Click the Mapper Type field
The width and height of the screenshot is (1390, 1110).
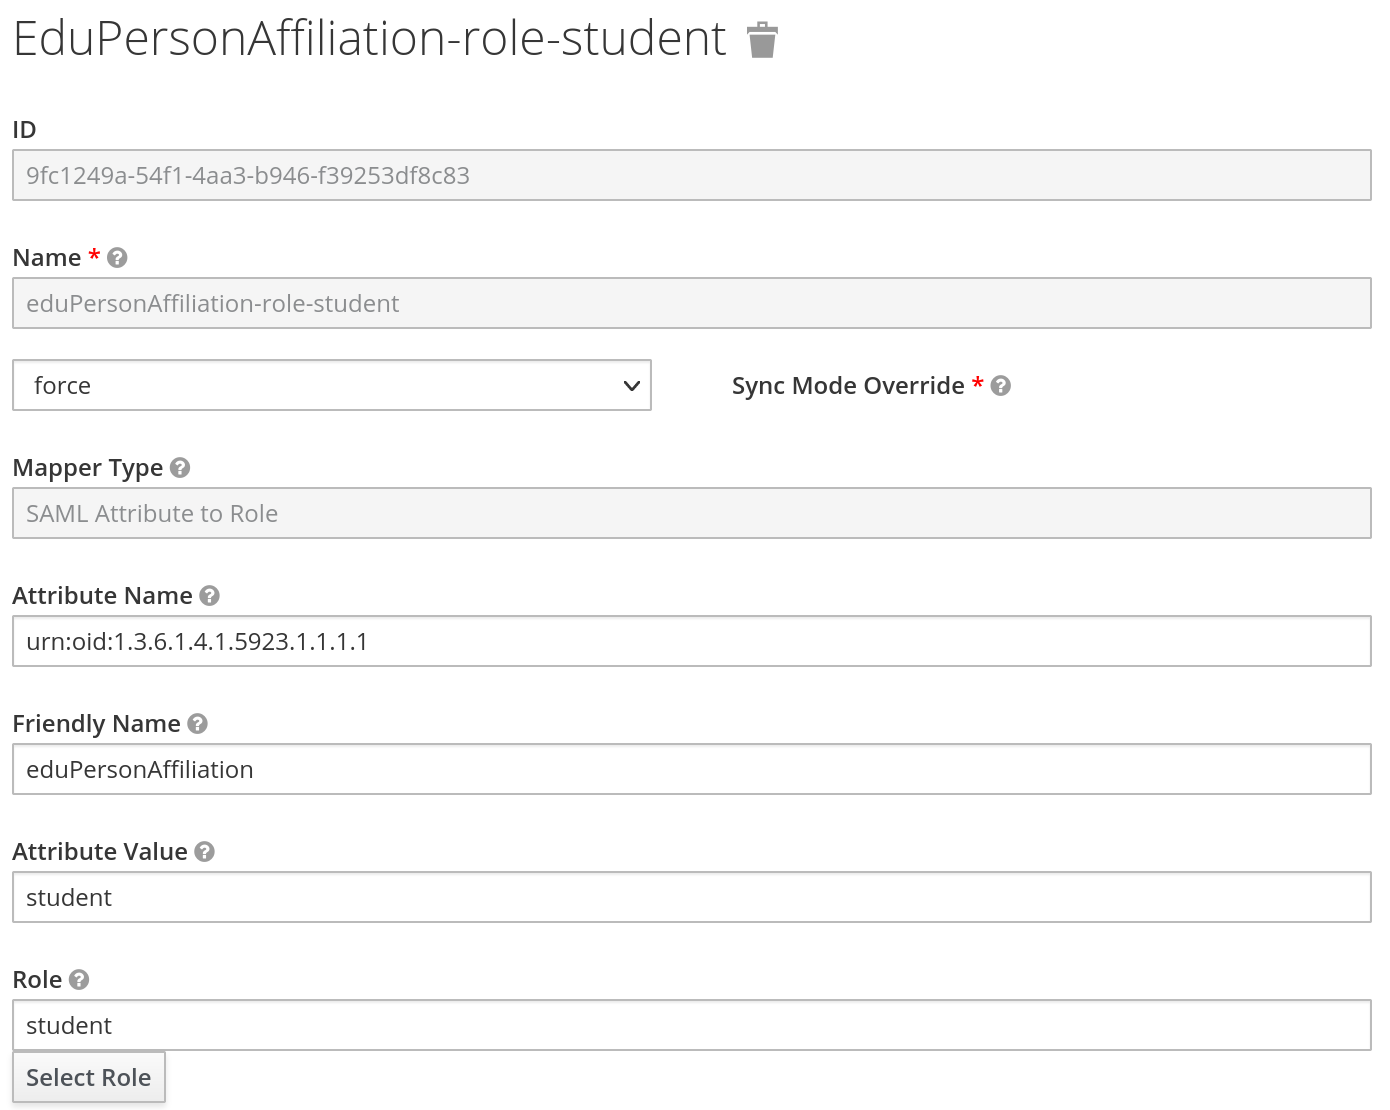691,513
